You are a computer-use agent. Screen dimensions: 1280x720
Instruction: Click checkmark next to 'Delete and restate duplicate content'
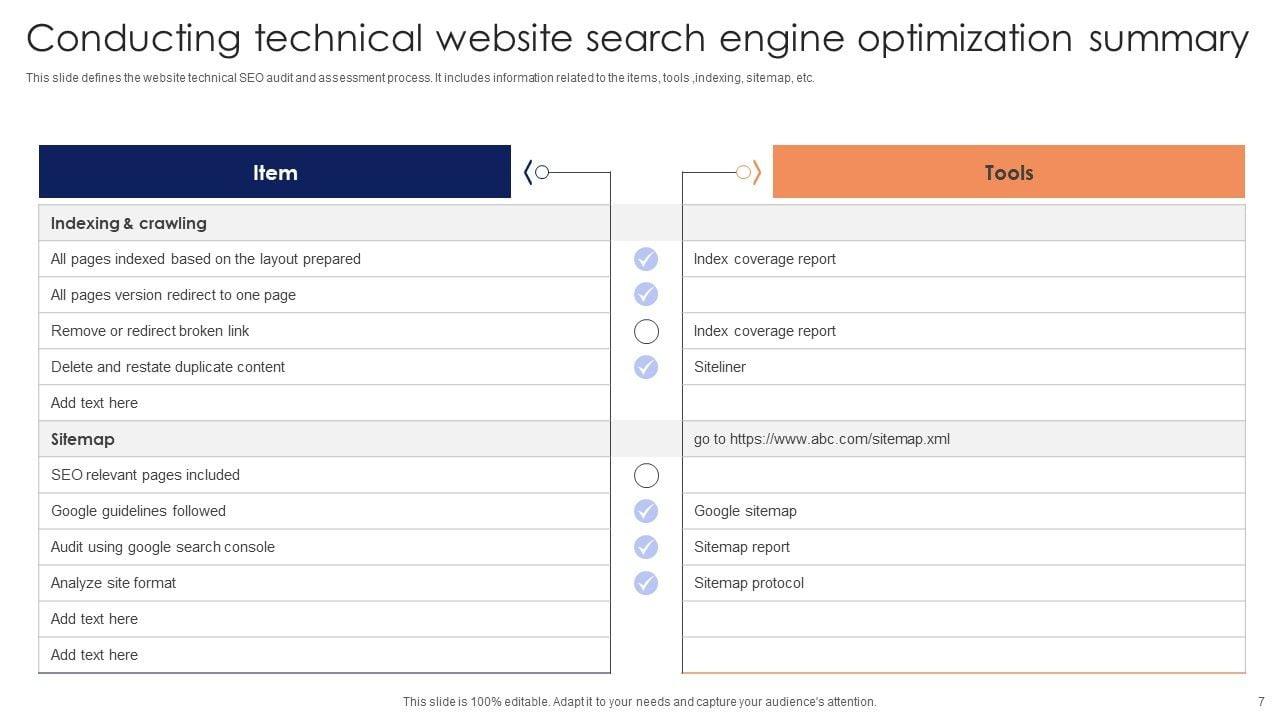(646, 367)
